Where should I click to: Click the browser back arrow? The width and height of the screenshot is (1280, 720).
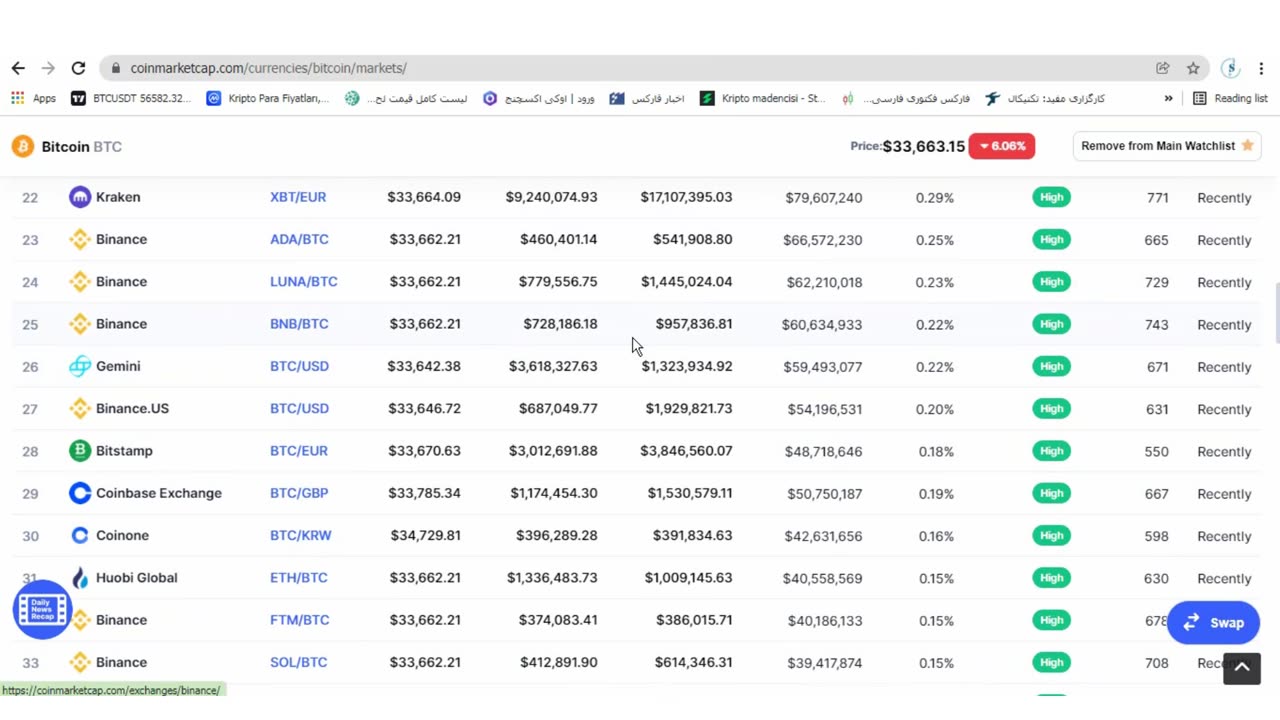18,68
